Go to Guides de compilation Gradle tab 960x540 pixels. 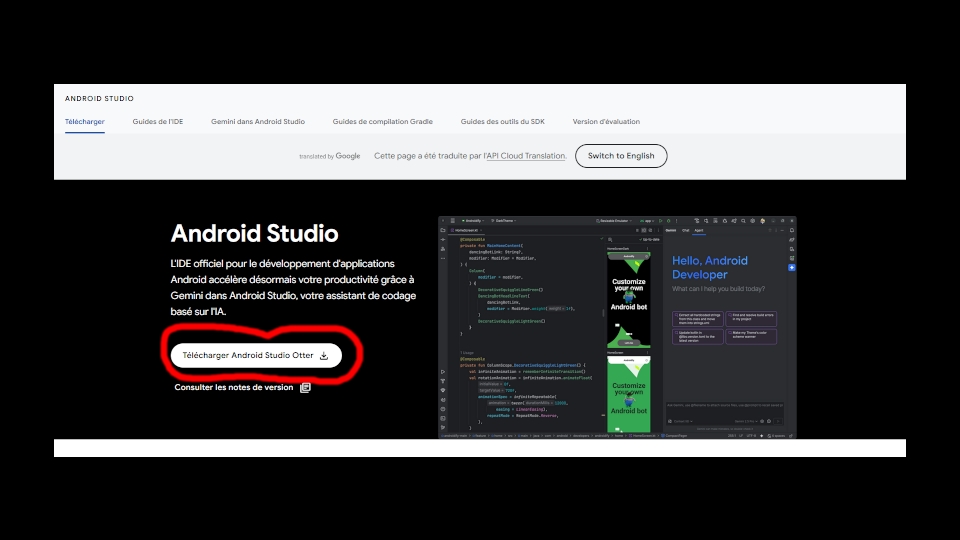(x=383, y=122)
